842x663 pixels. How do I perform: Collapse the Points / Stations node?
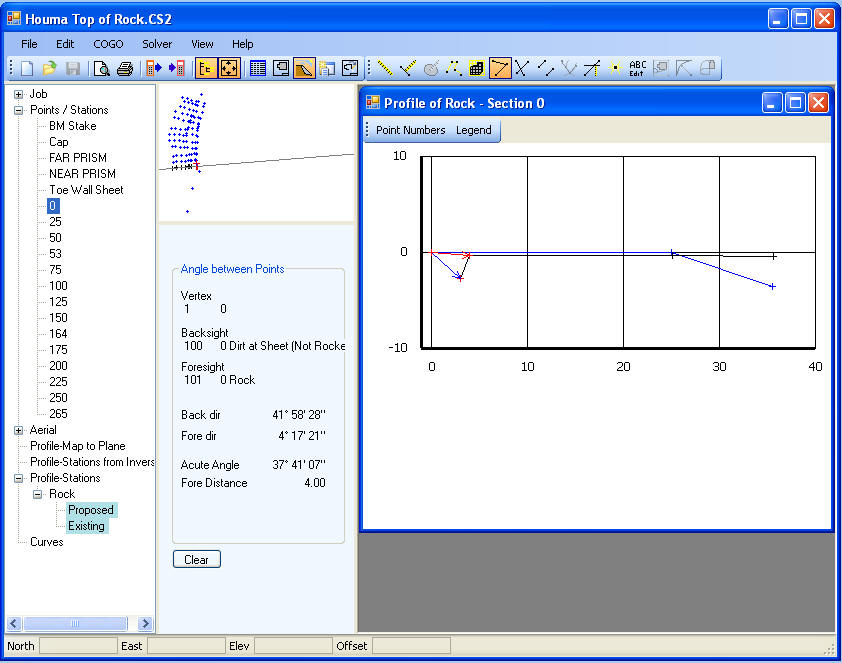(x=18, y=110)
